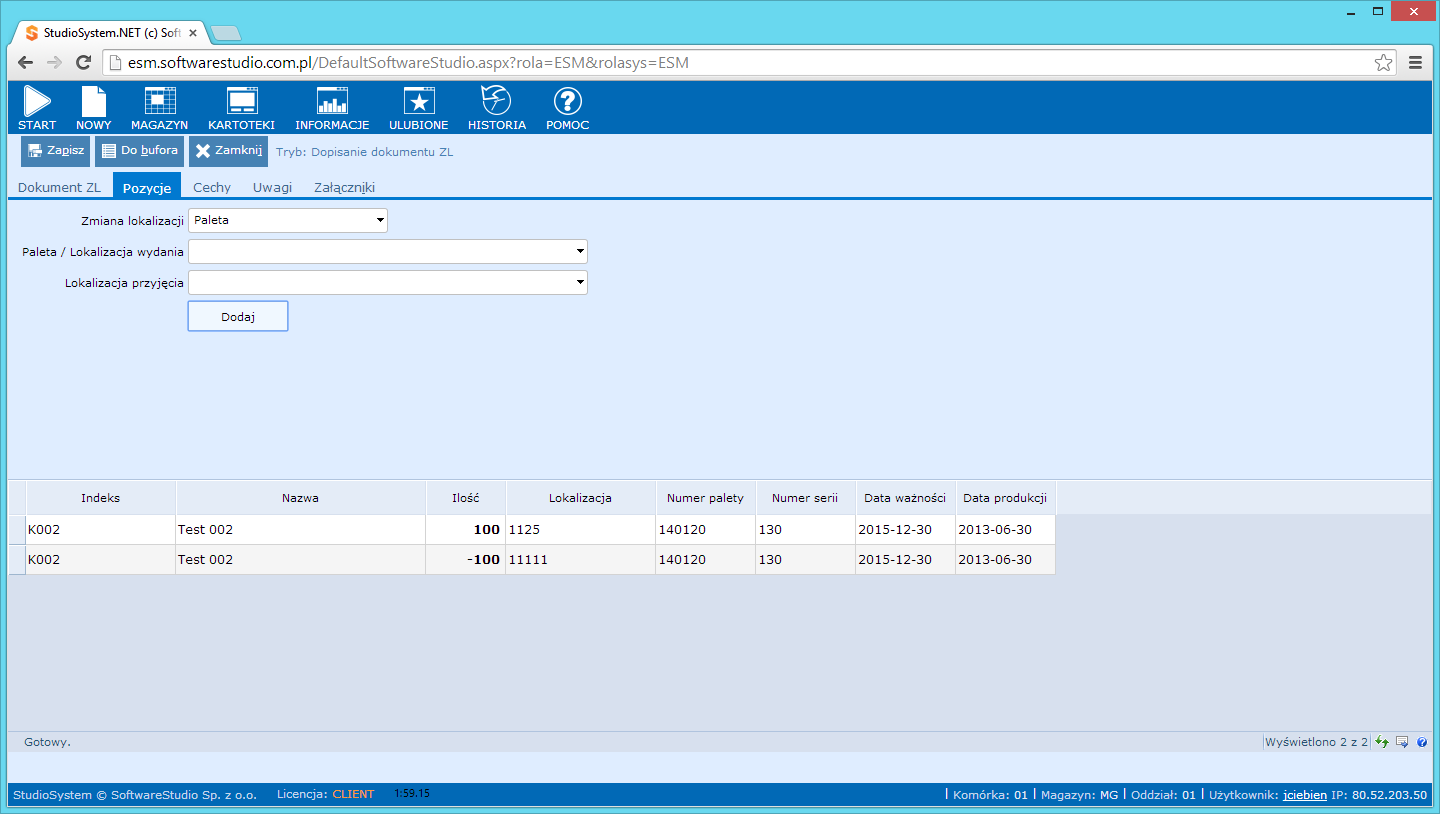Click the Do bufora button
Screen dimensions: 1440x814
[x=139, y=151]
